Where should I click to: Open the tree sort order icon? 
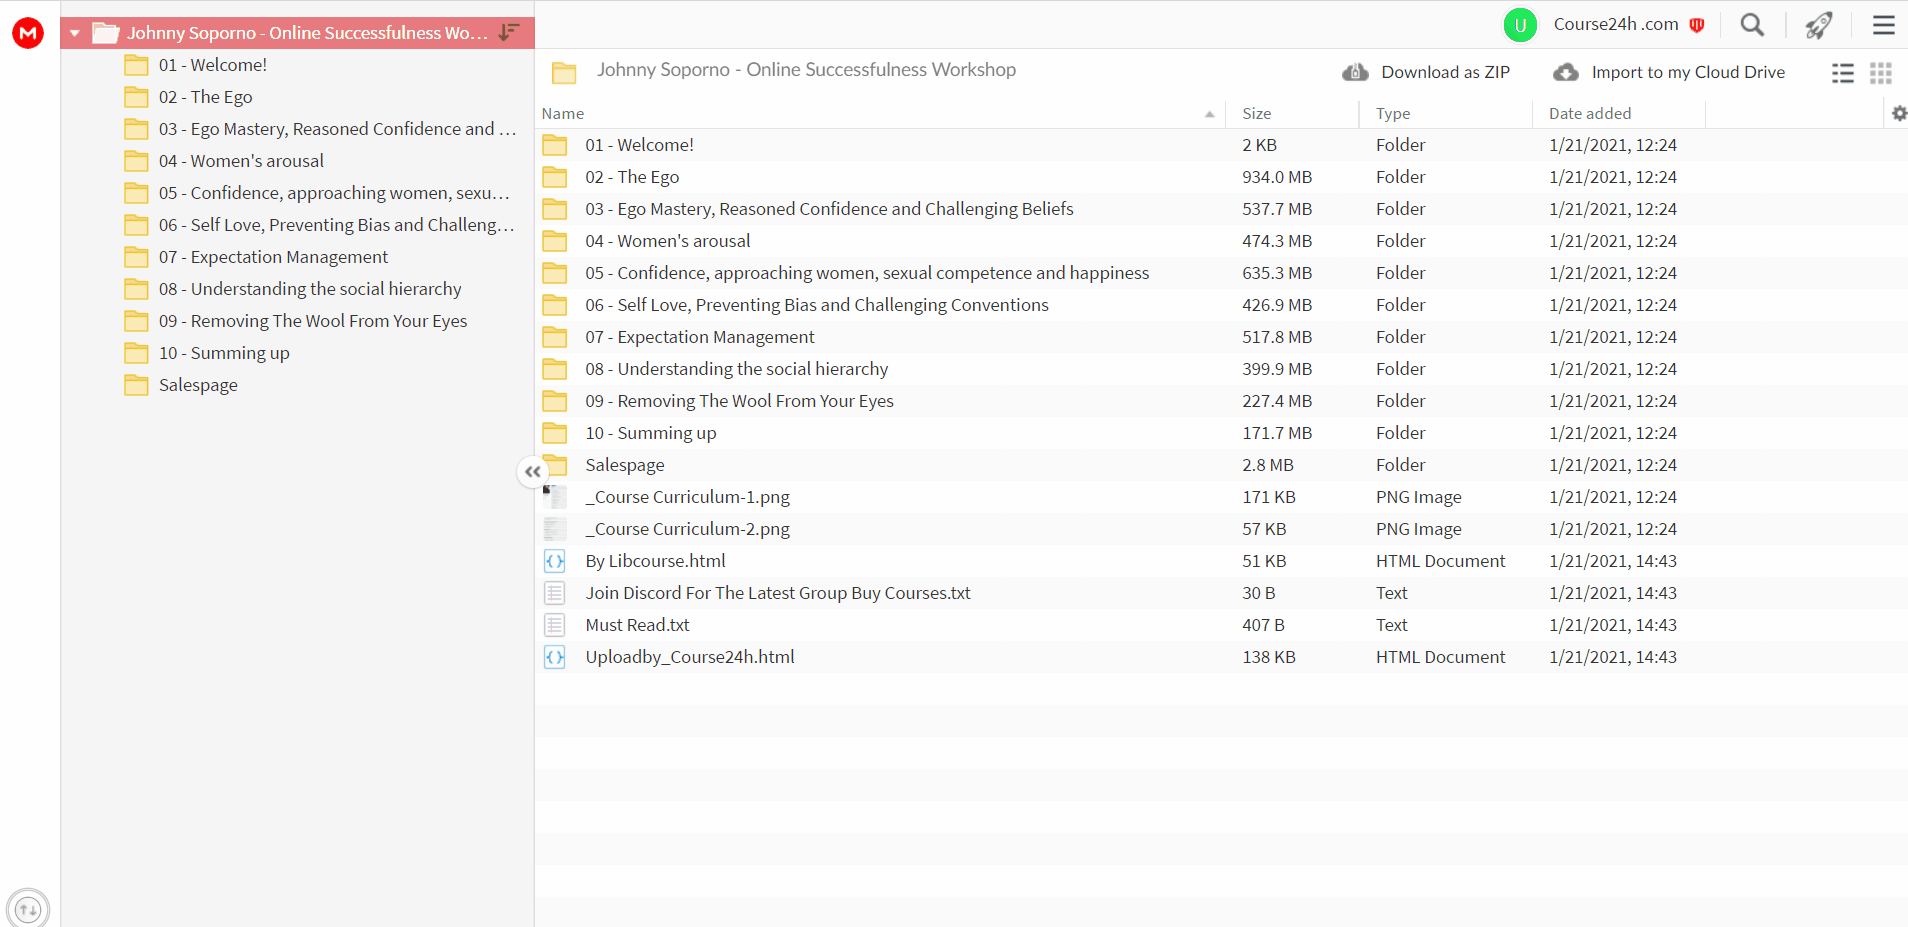[x=509, y=33]
